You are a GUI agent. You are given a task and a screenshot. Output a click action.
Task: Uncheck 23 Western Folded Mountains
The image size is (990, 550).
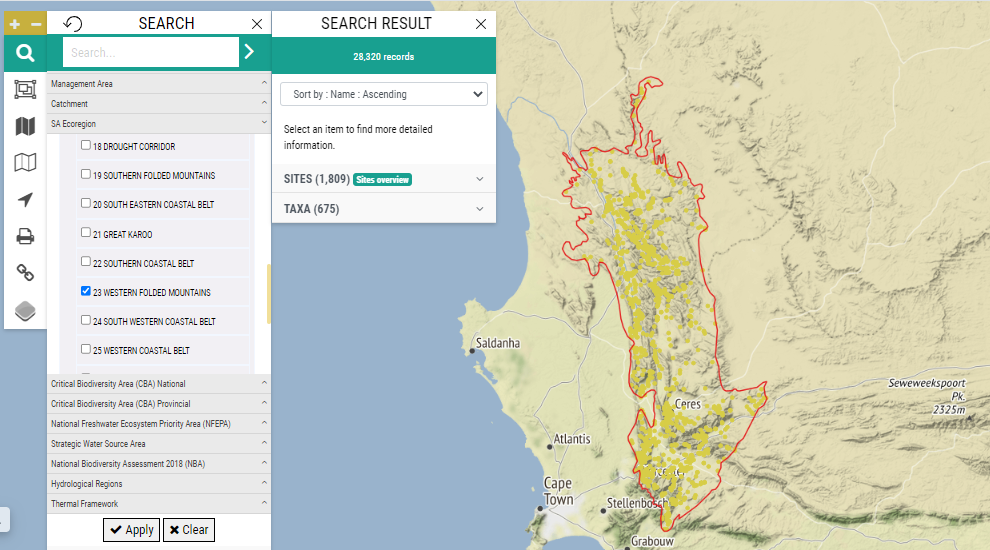tap(86, 291)
